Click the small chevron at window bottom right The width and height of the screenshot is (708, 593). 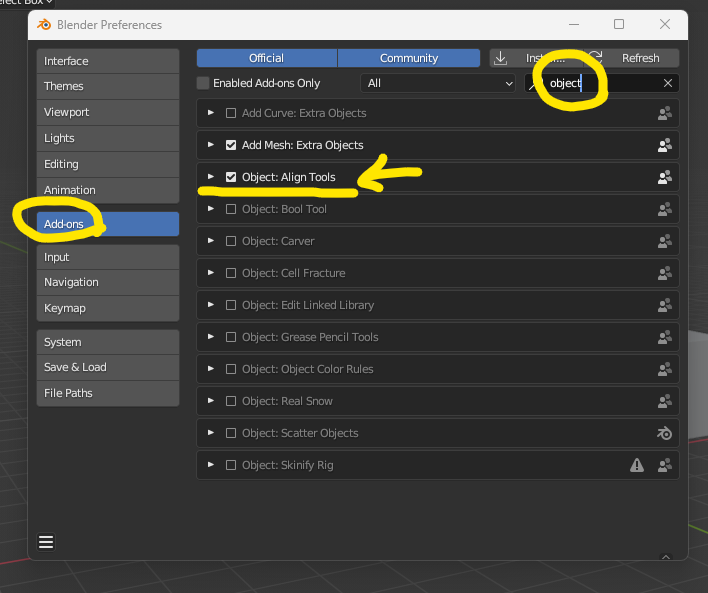tap(666, 557)
